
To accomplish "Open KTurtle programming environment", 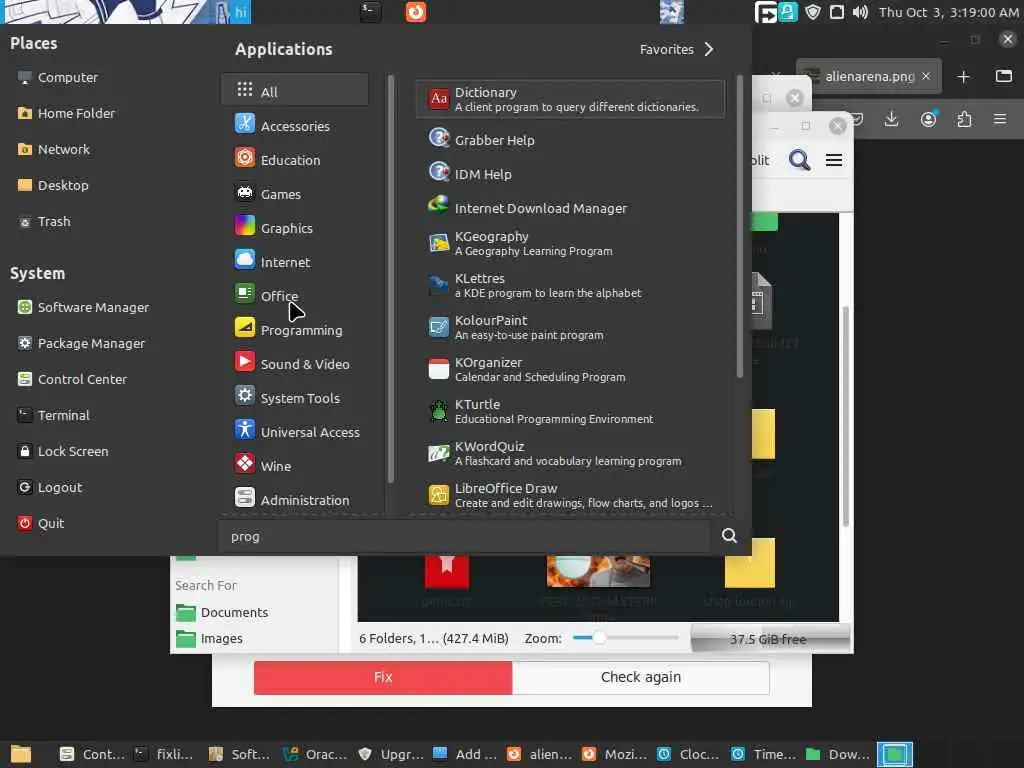I will pos(569,411).
